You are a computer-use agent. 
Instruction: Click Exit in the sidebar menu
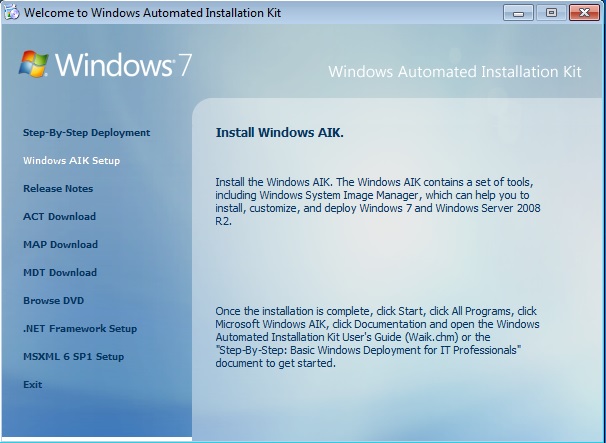(32, 385)
